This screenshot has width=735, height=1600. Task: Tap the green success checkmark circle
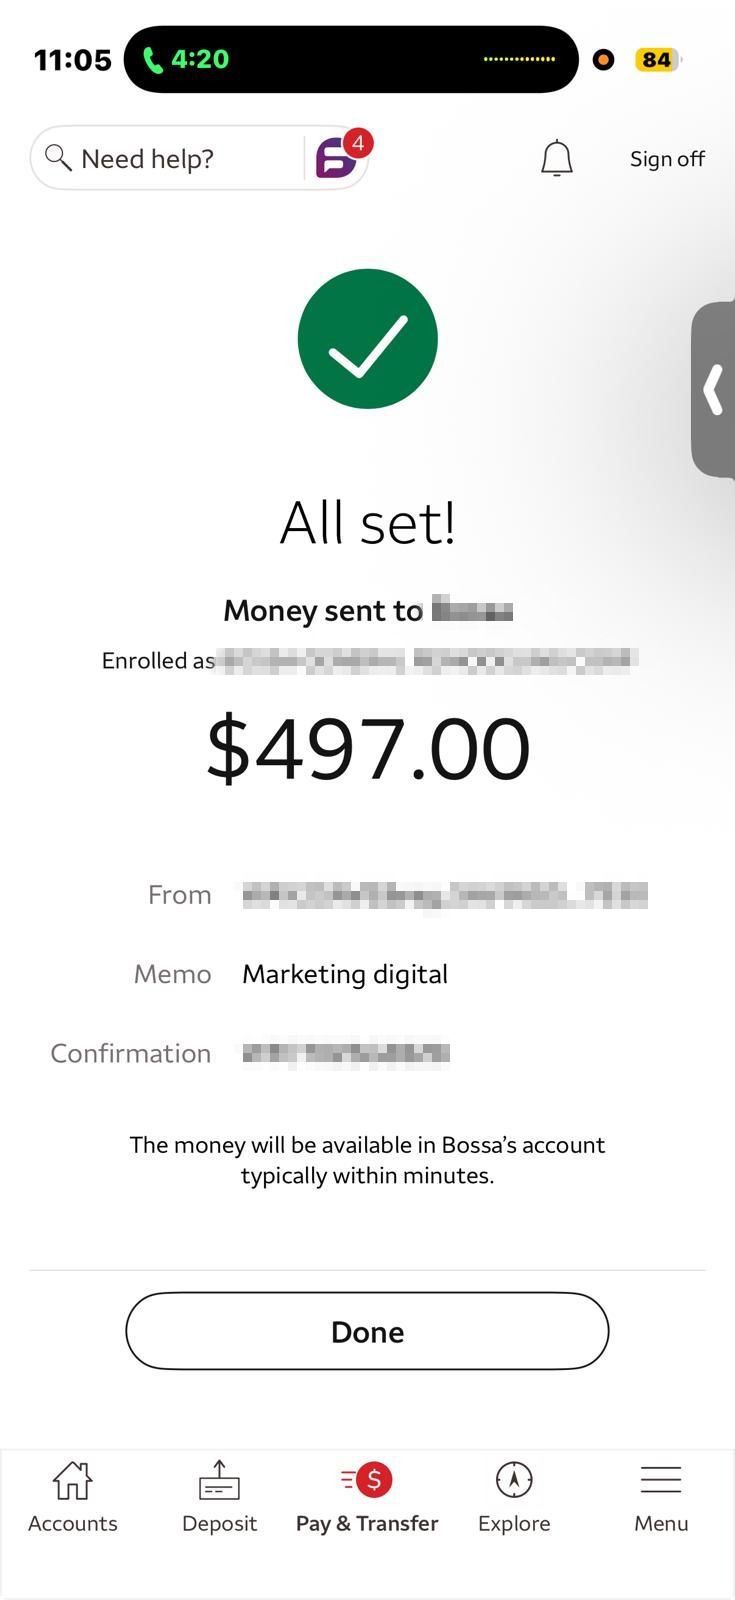[x=368, y=339]
